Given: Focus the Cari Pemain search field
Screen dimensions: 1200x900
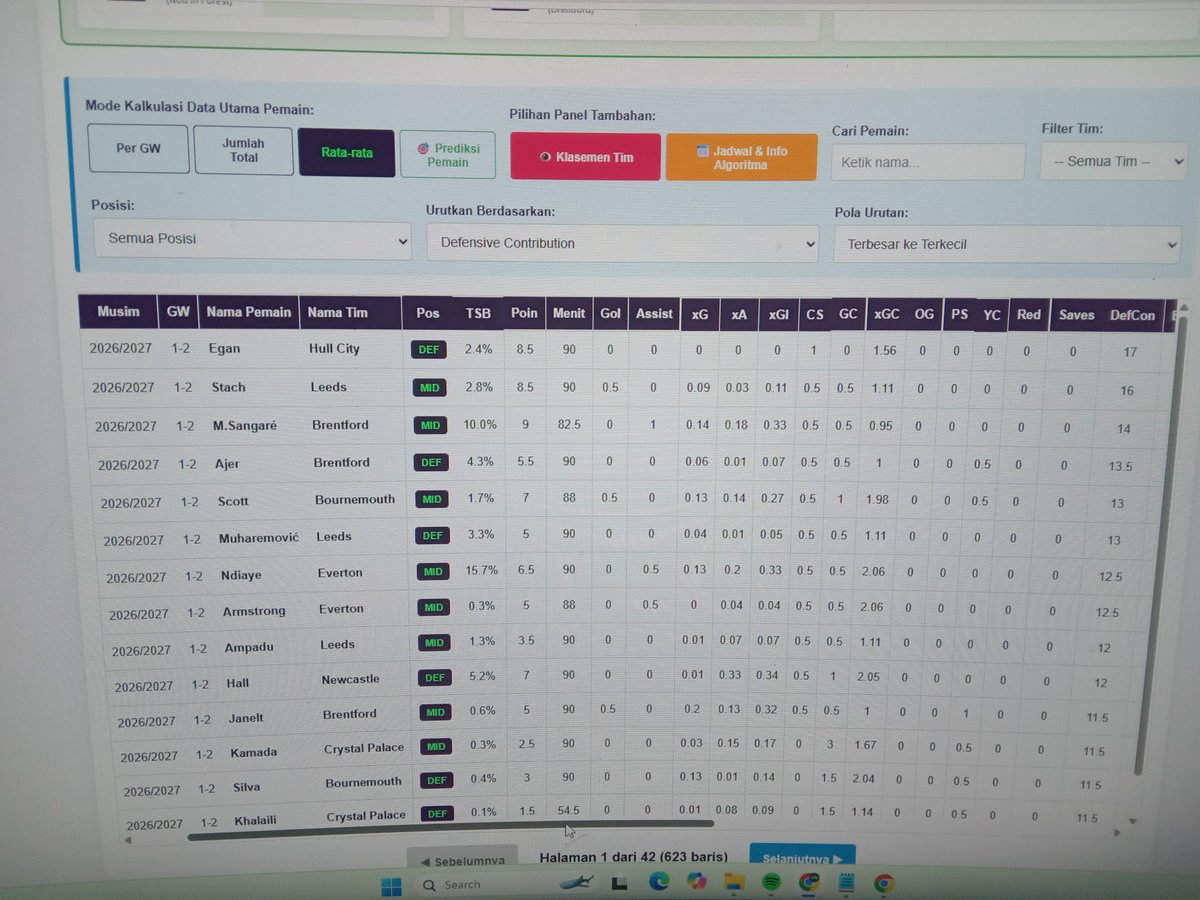Looking at the screenshot, I should pos(928,162).
